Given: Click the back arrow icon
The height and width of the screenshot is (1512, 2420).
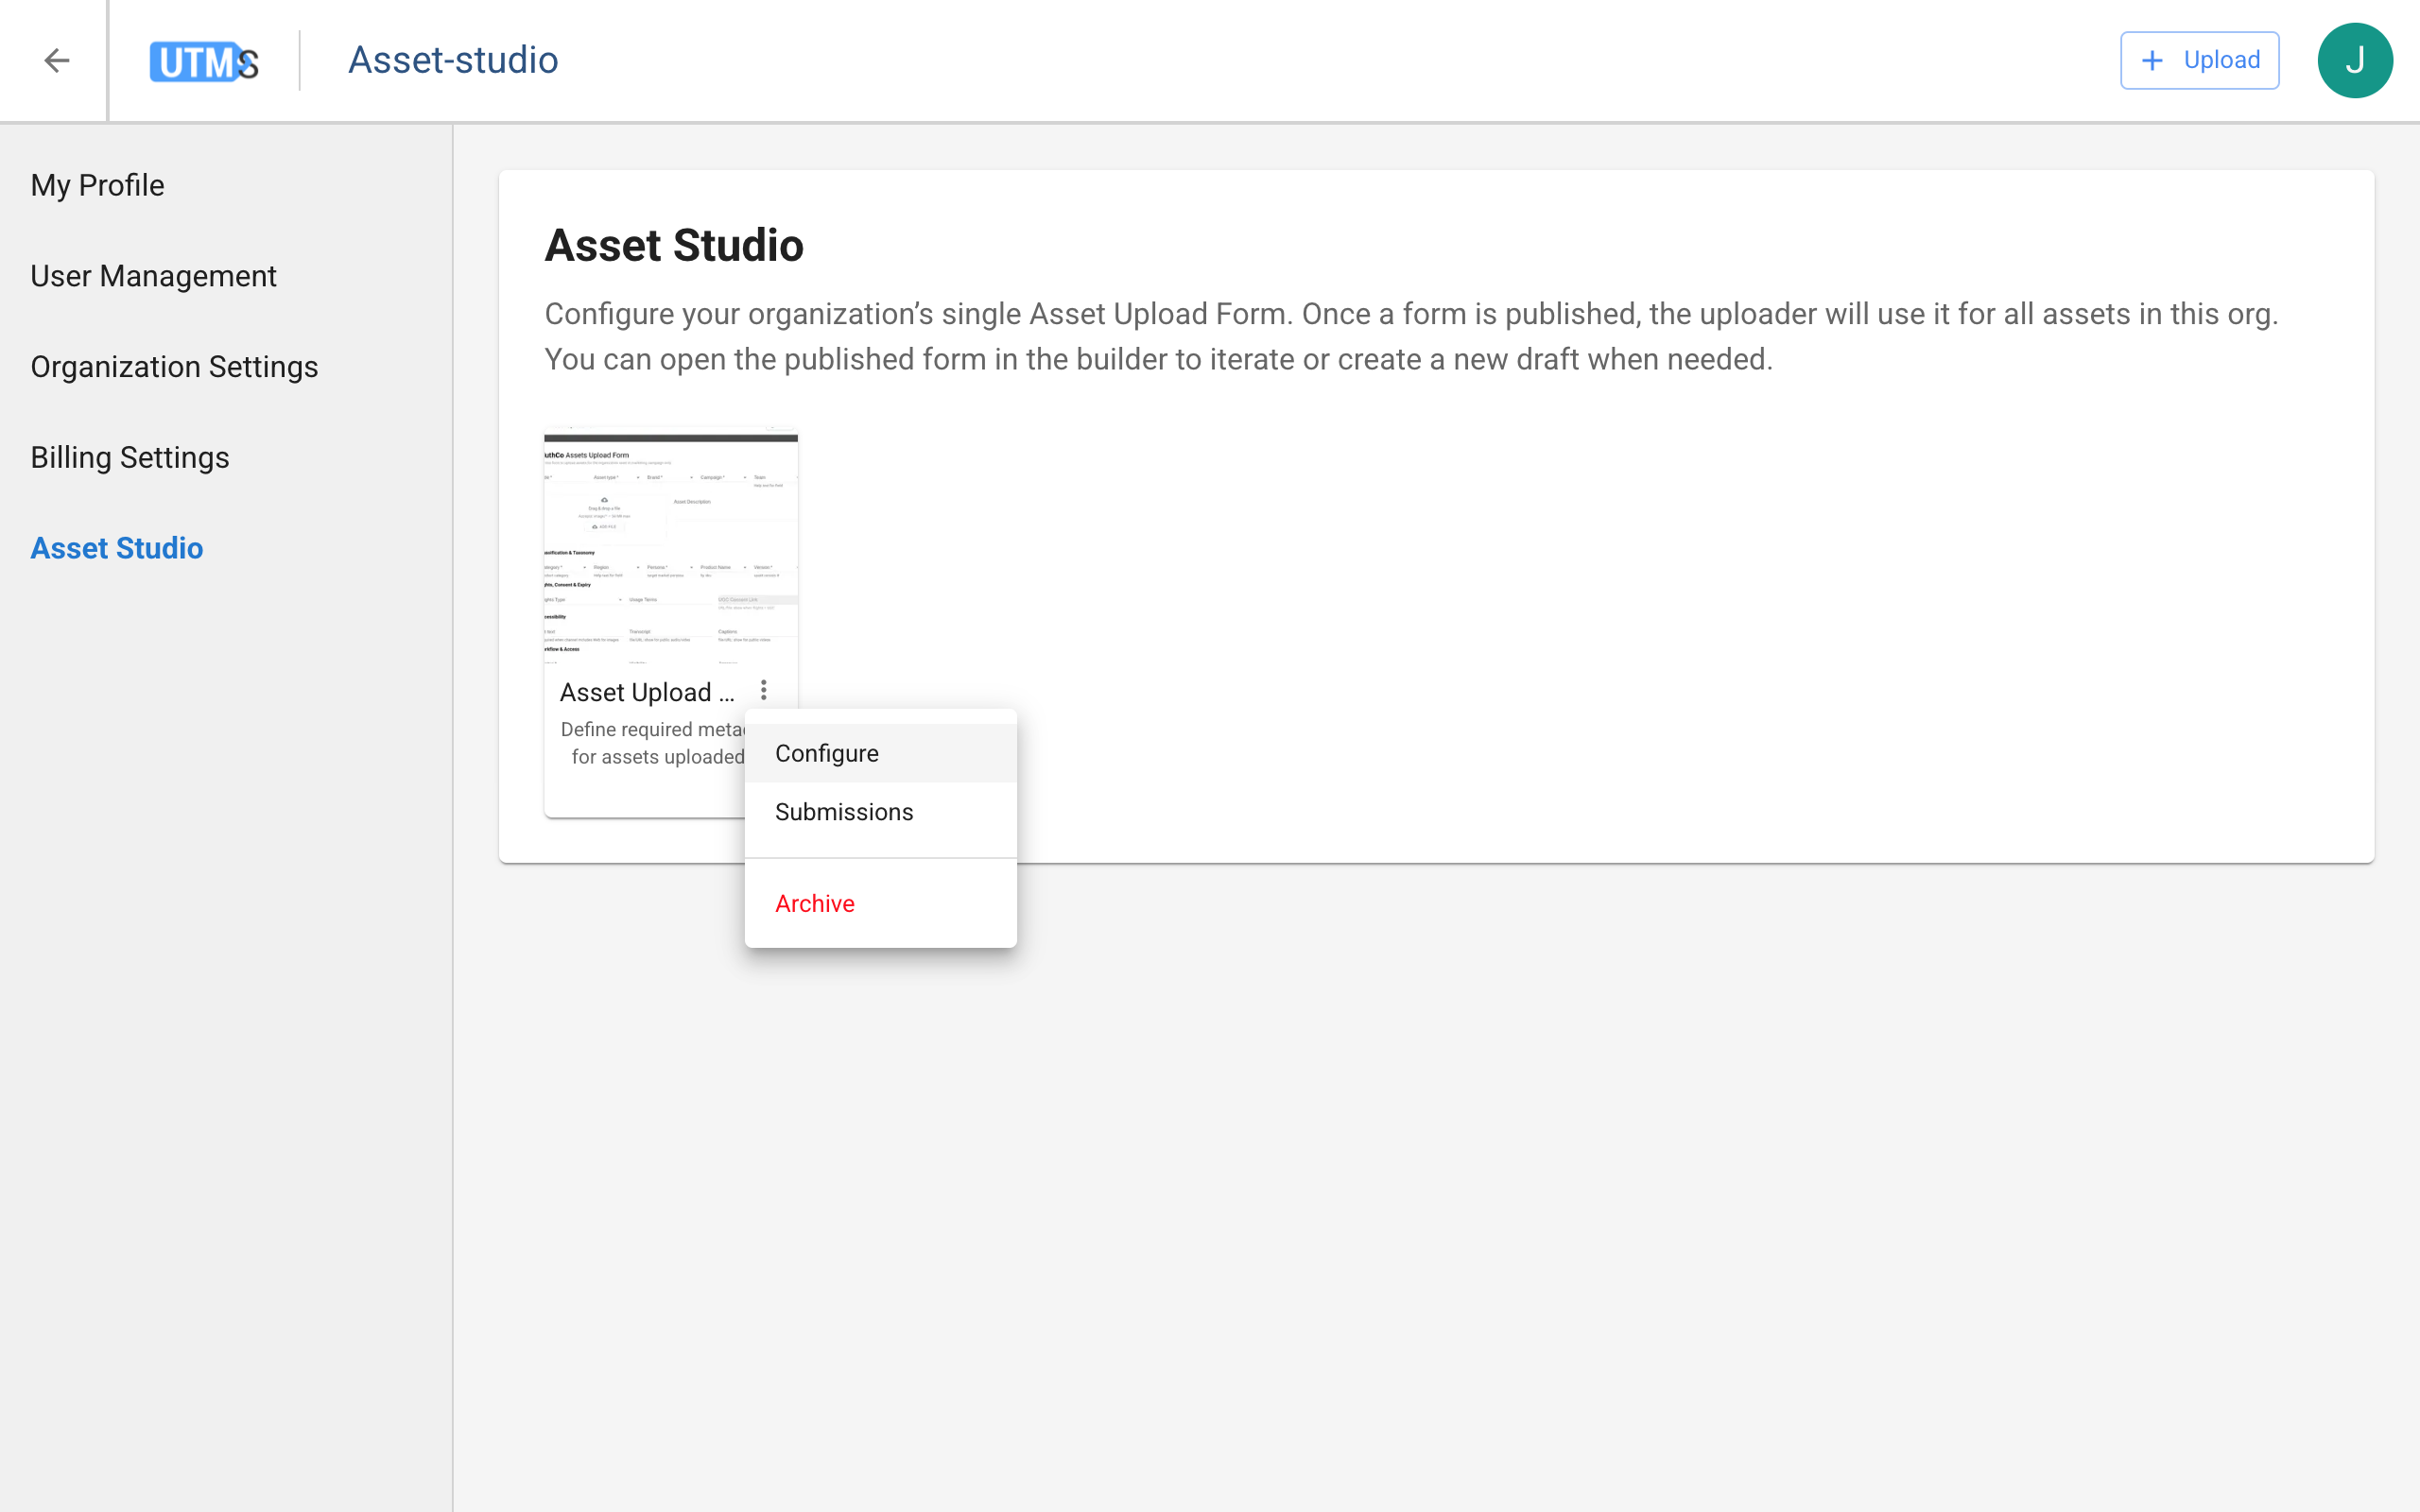Looking at the screenshot, I should tap(57, 61).
